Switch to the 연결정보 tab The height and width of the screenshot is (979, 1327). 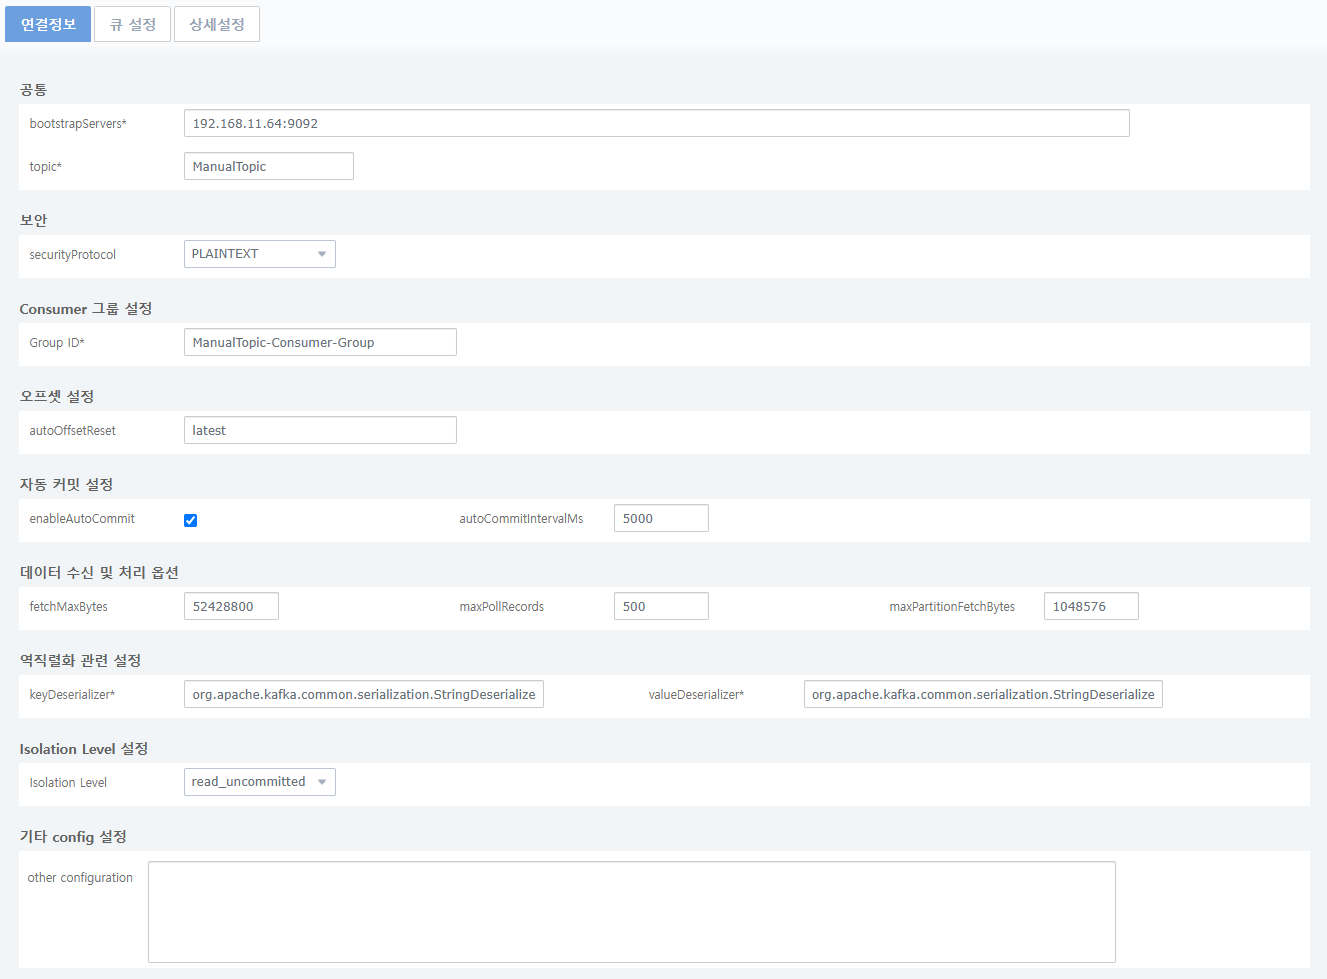tap(48, 24)
